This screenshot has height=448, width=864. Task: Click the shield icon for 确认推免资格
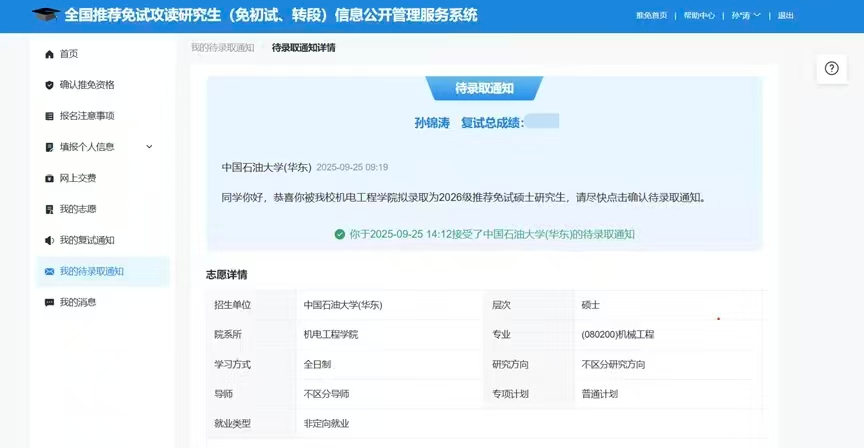pos(50,85)
